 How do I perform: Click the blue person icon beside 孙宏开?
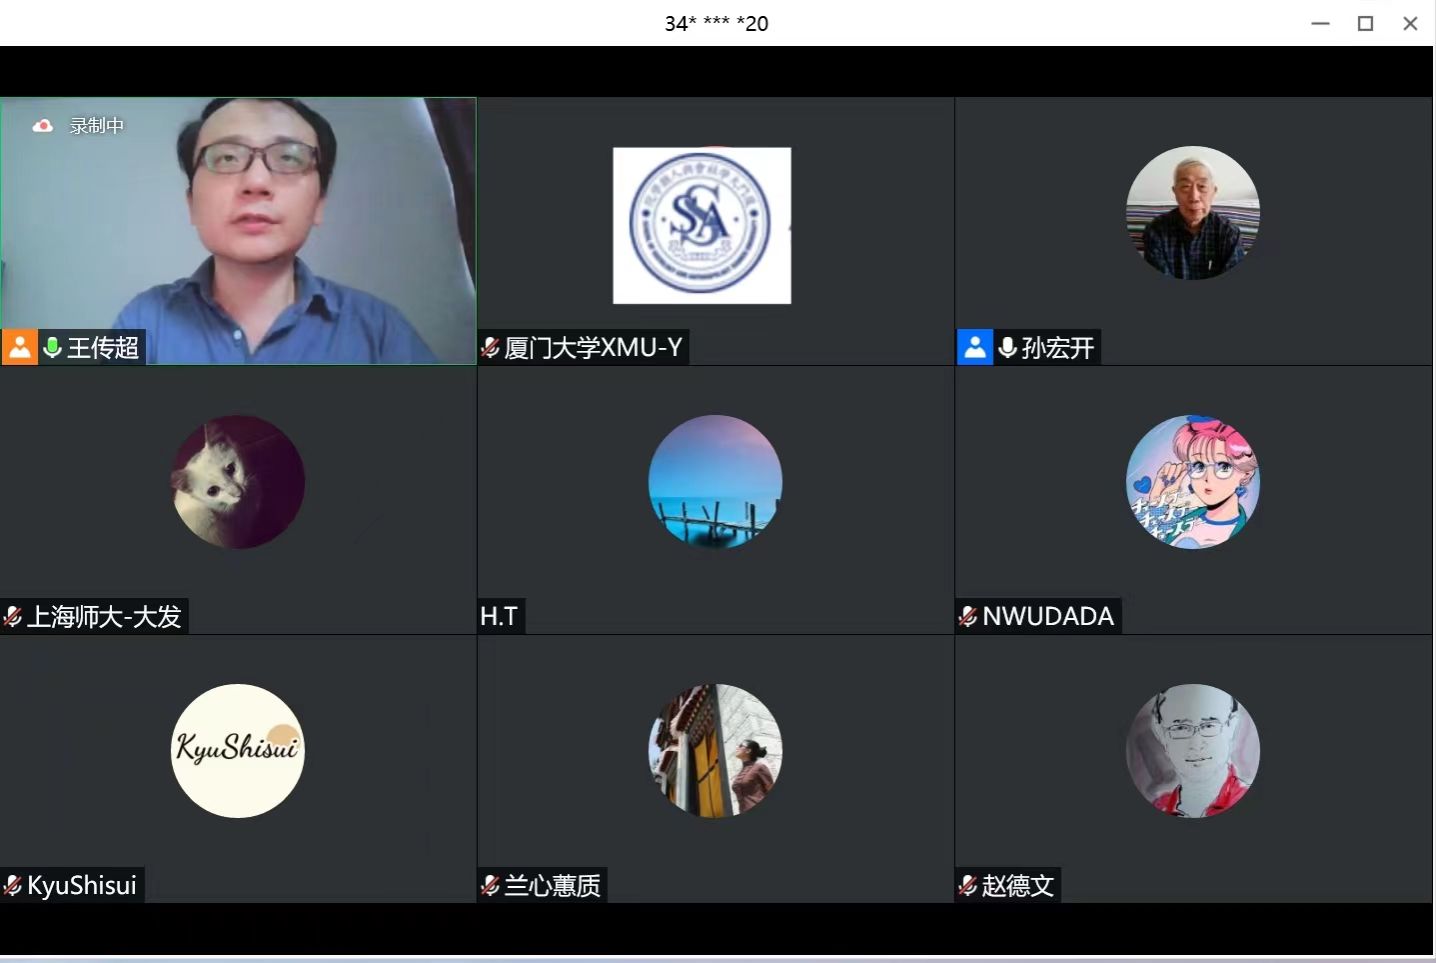975,347
